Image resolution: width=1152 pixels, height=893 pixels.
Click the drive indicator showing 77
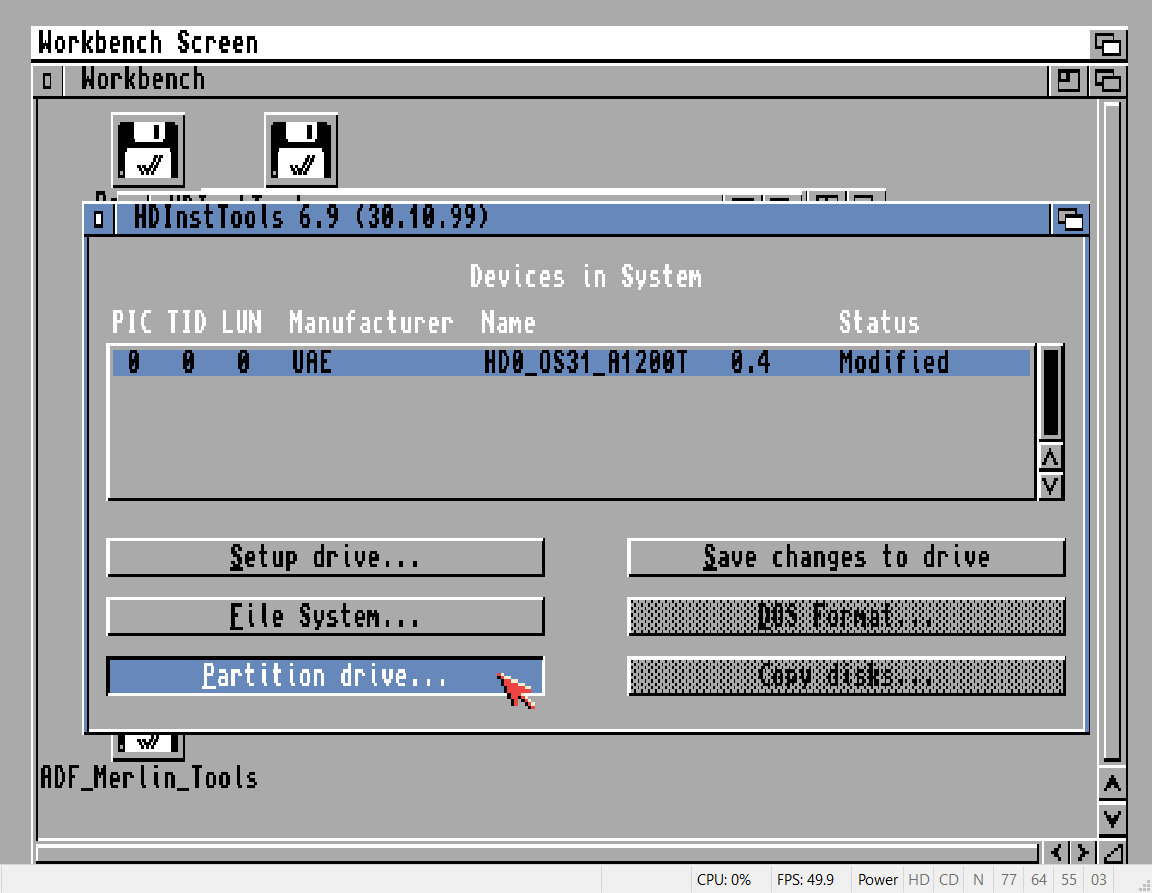(1009, 880)
